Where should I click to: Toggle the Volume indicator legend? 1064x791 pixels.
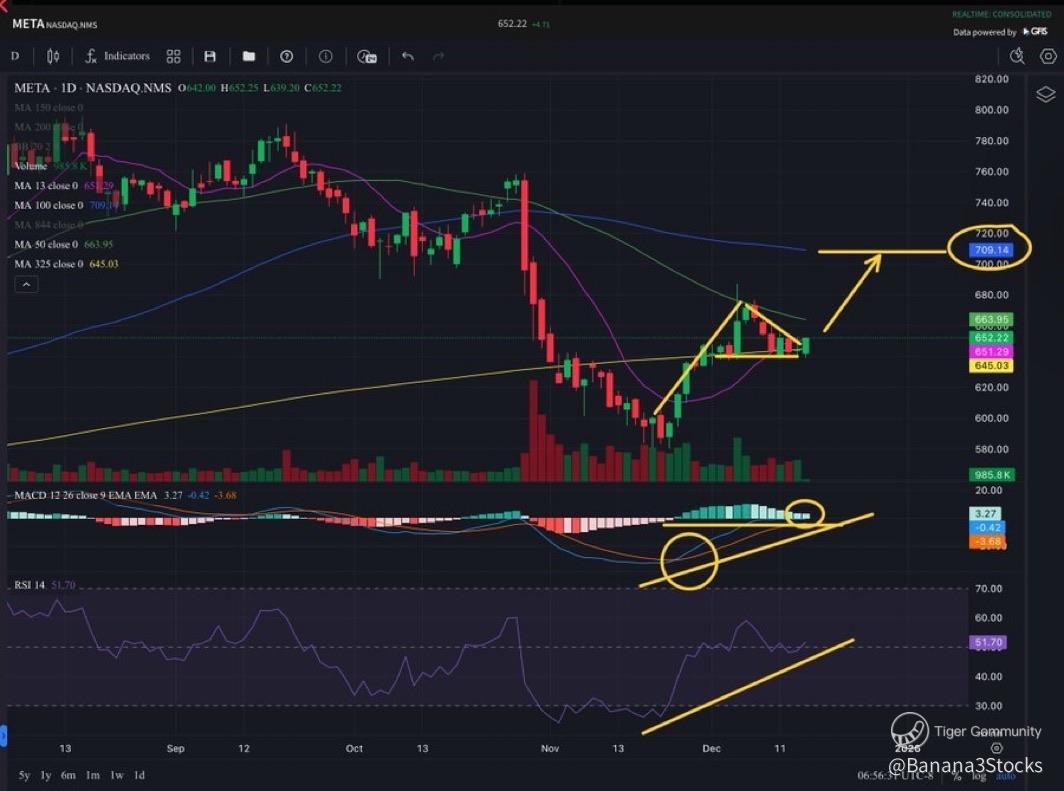pos(50,166)
